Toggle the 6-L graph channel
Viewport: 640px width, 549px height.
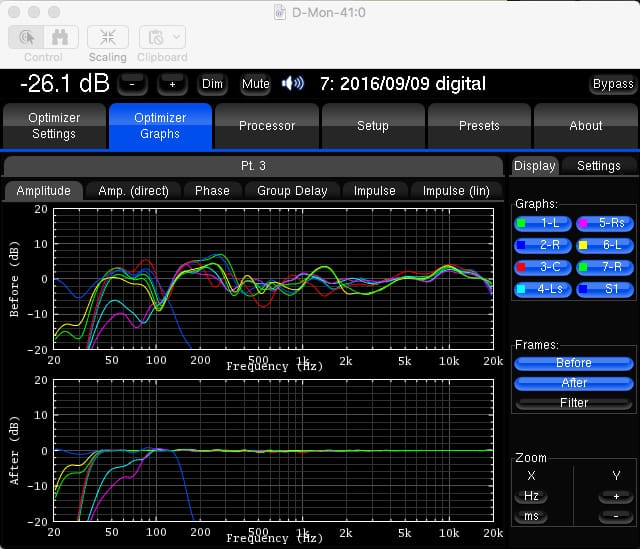pos(605,245)
